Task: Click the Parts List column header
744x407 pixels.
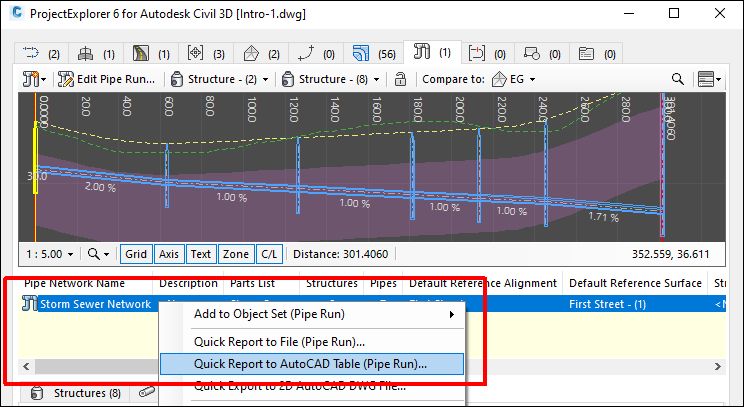Action: 252,283
